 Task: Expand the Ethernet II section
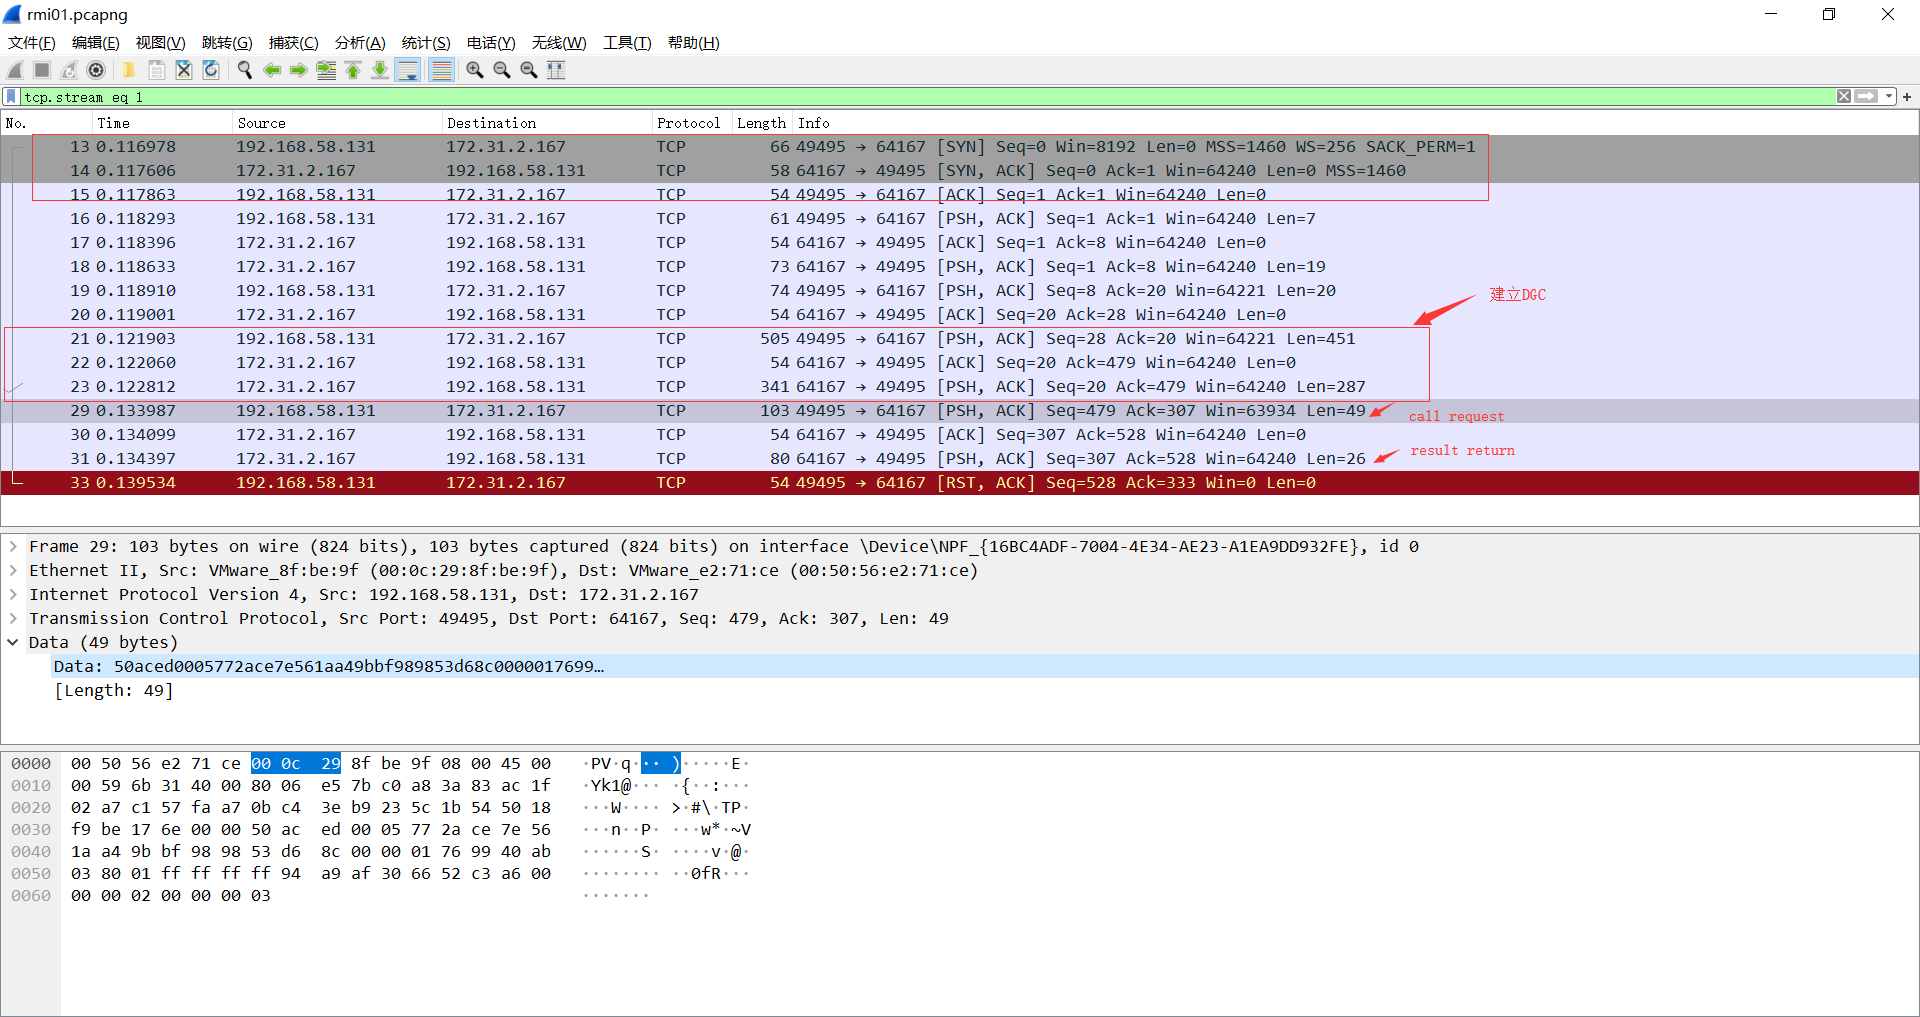tap(13, 571)
